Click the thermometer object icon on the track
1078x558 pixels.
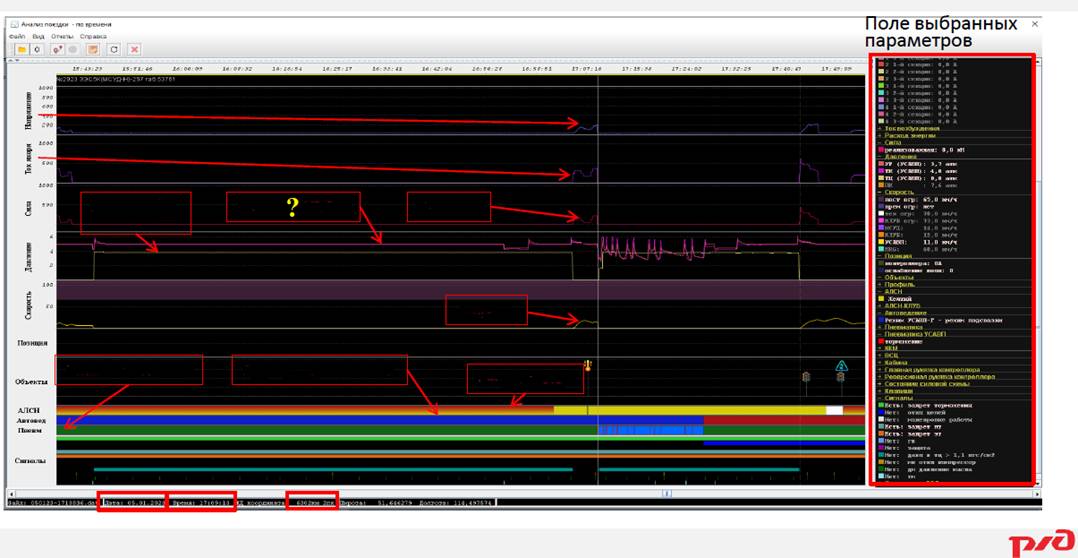coord(588,366)
